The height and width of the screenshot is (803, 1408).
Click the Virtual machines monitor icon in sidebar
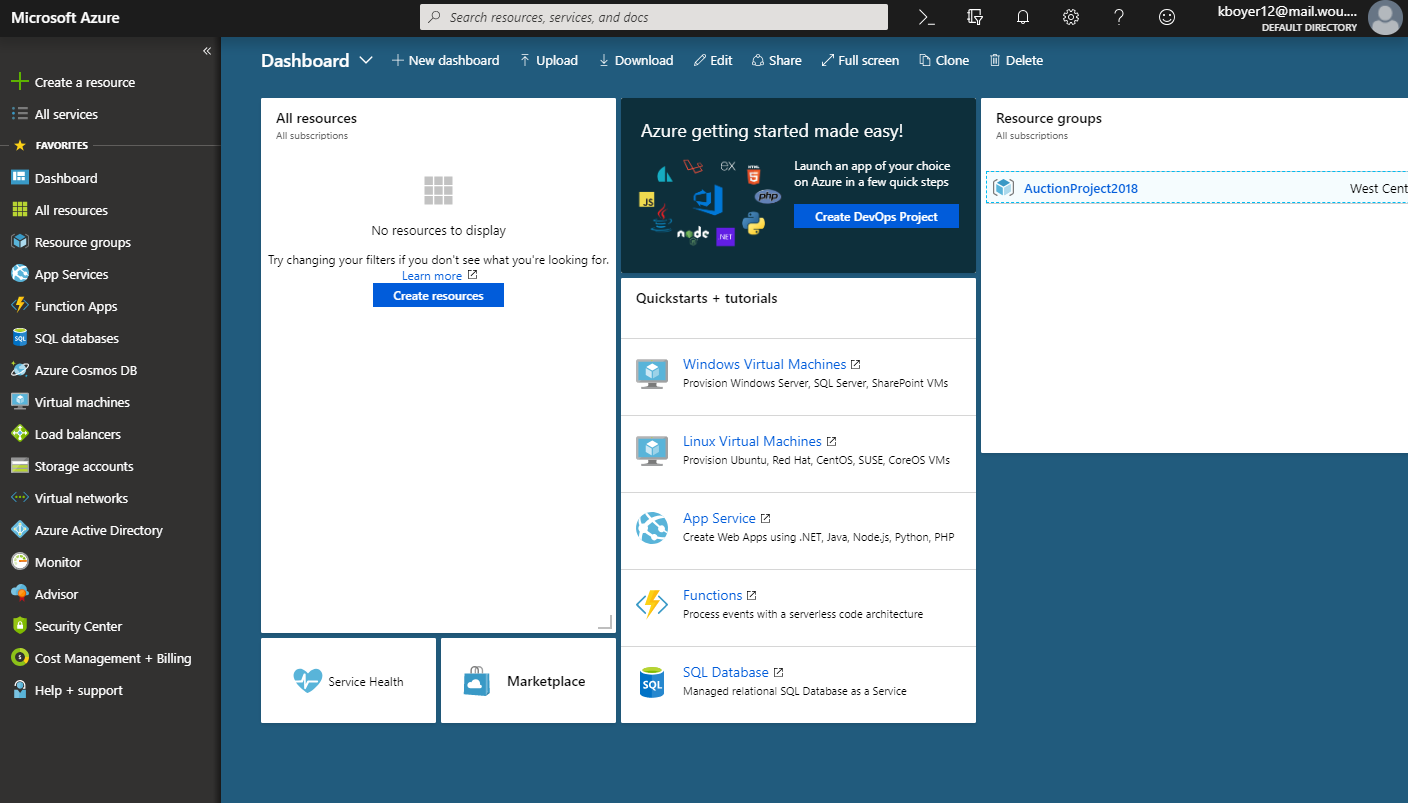coord(19,402)
